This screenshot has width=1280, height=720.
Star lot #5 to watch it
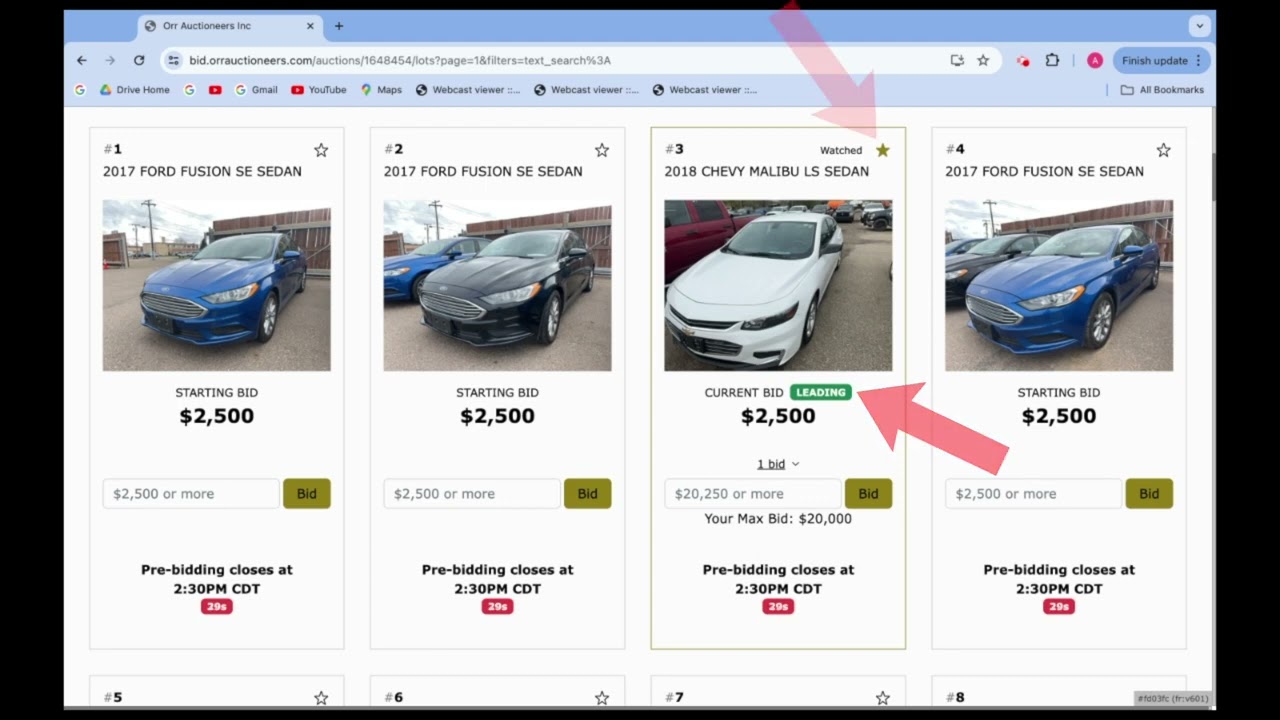click(x=321, y=698)
